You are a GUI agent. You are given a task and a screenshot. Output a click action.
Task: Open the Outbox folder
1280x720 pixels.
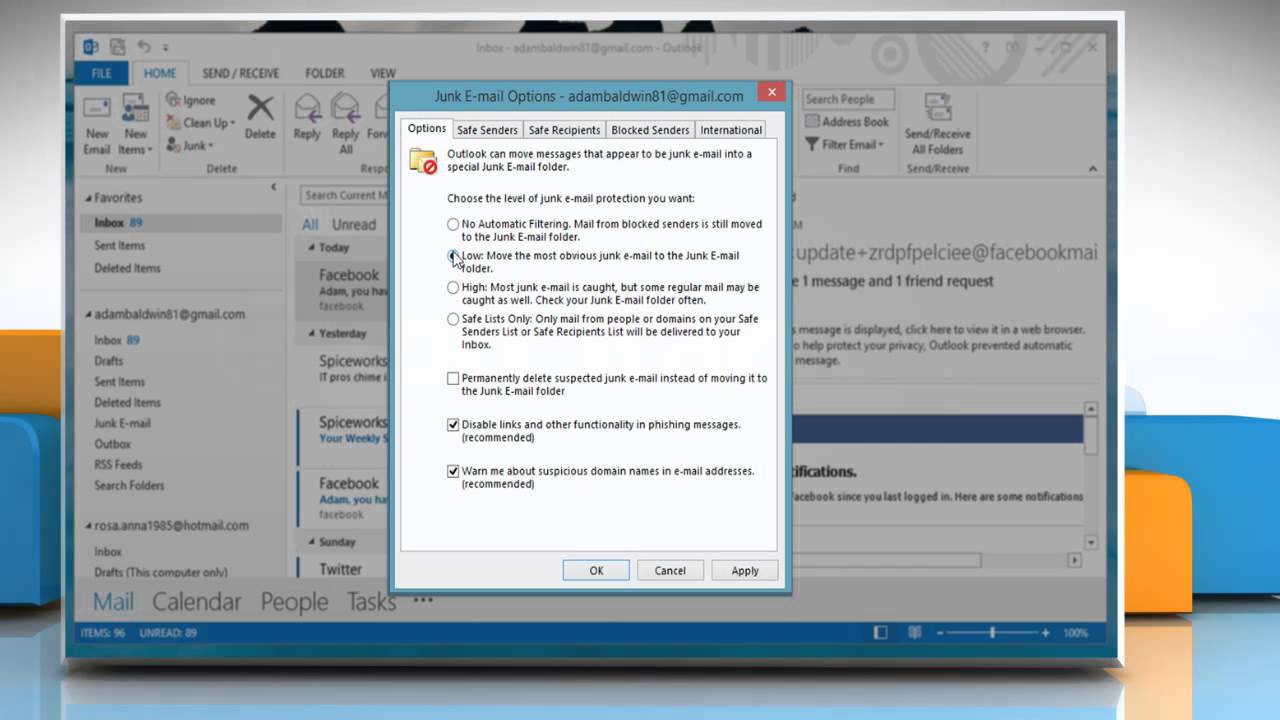[112, 444]
